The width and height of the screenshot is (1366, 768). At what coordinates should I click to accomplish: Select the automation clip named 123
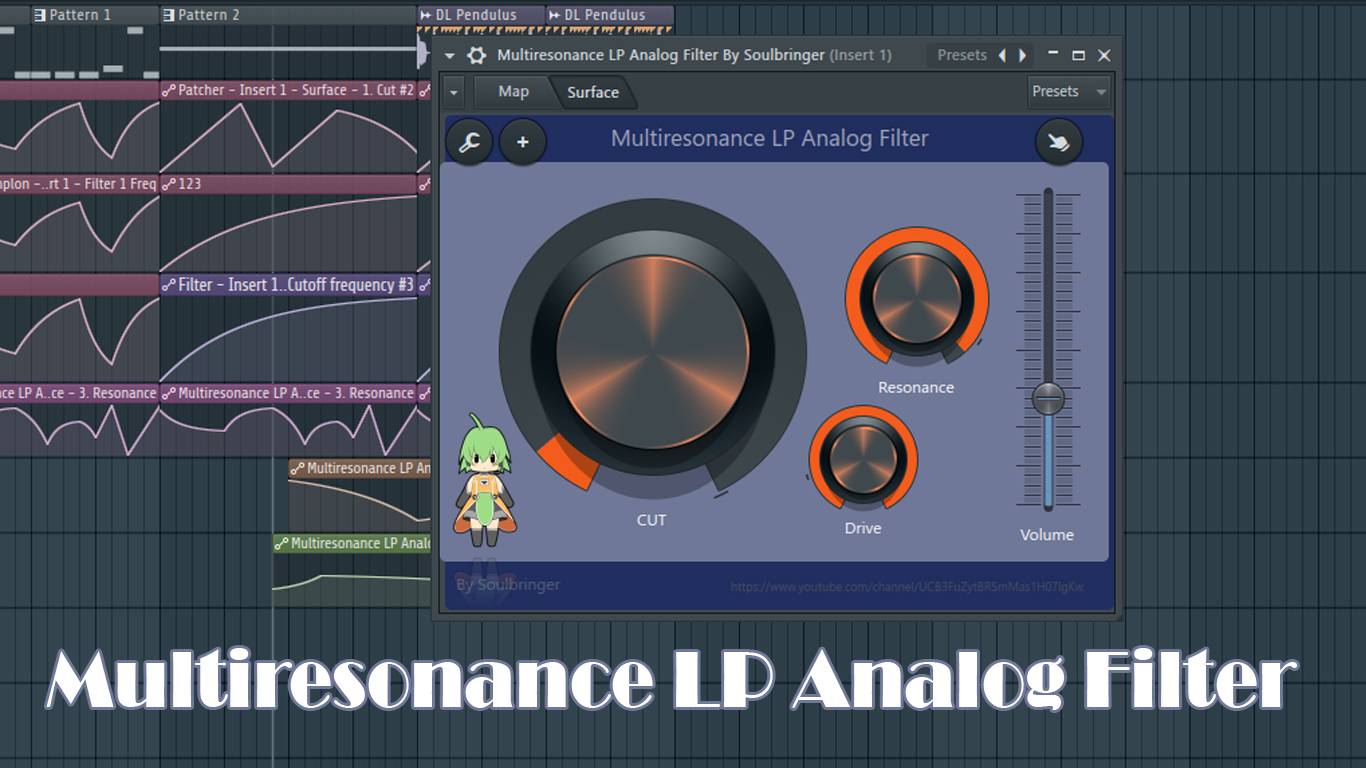[288, 184]
